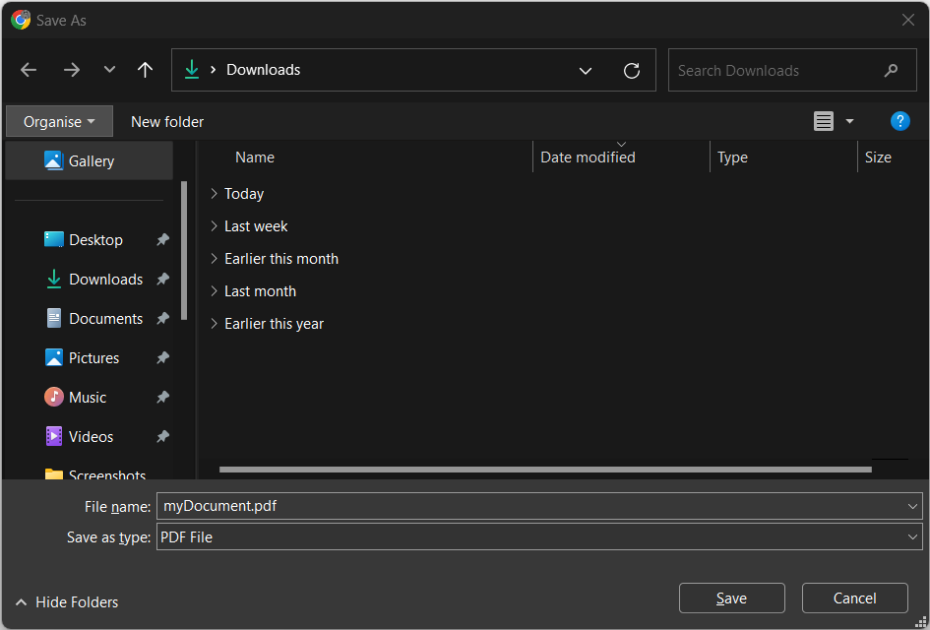Viewport: 930px width, 630px height.
Task: Click the pin icon next to Desktop
Action: (163, 240)
